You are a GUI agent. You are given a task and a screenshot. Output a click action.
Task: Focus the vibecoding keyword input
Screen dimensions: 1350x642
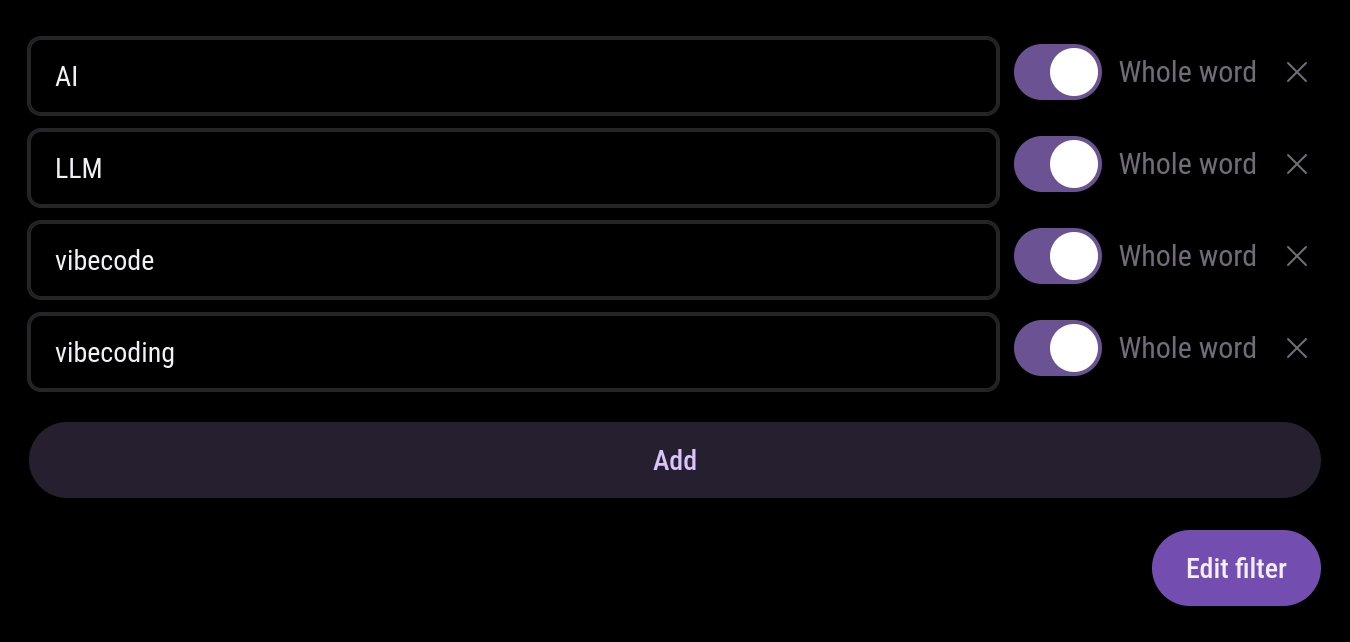tap(513, 352)
